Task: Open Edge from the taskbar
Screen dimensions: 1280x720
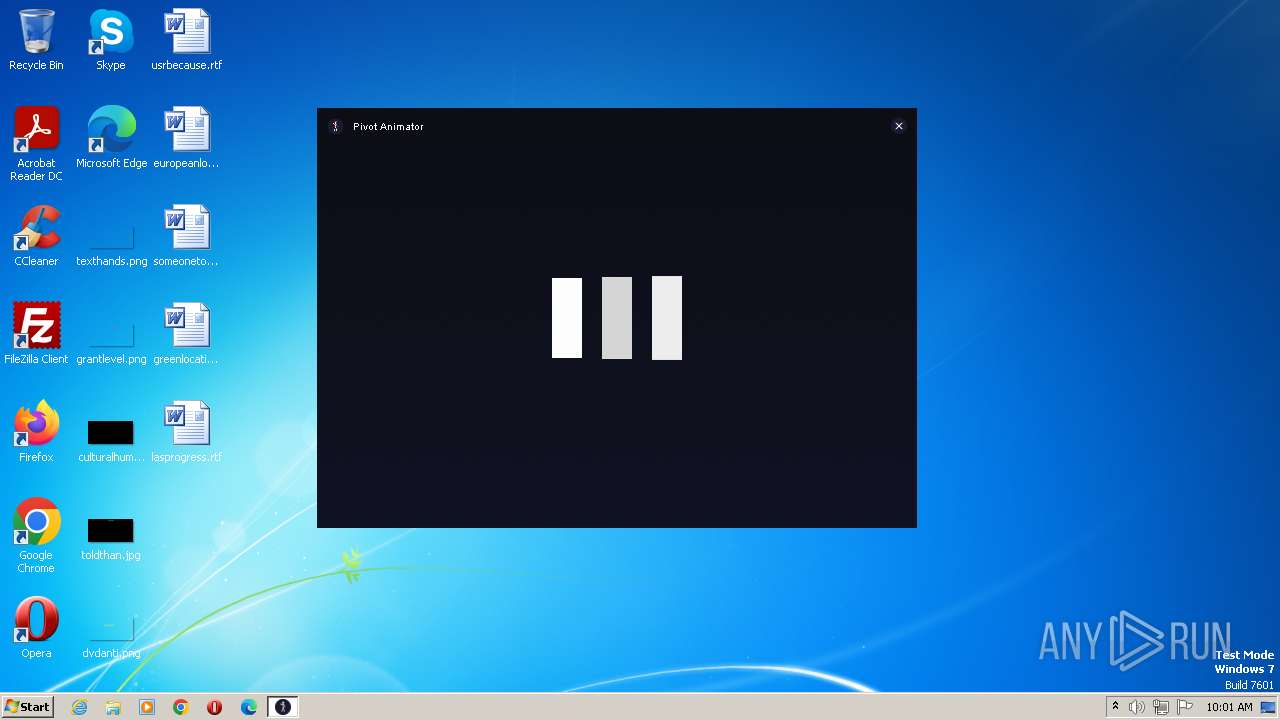Action: [249, 707]
